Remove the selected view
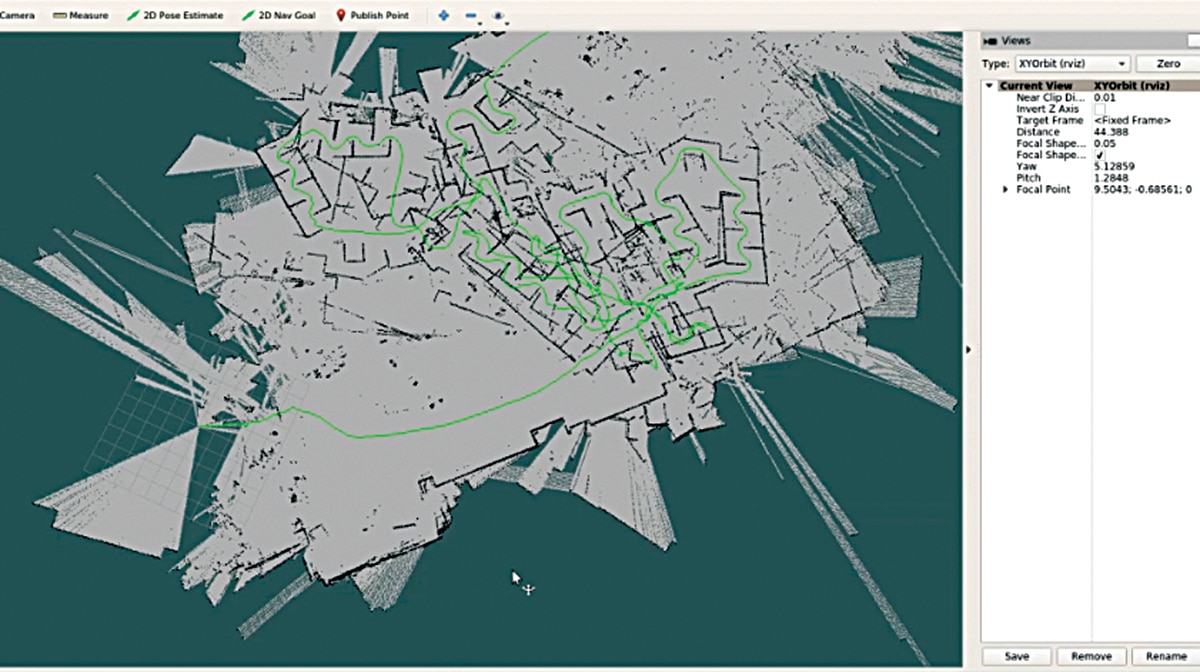Screen dimensions: 1200x672 point(1090,656)
